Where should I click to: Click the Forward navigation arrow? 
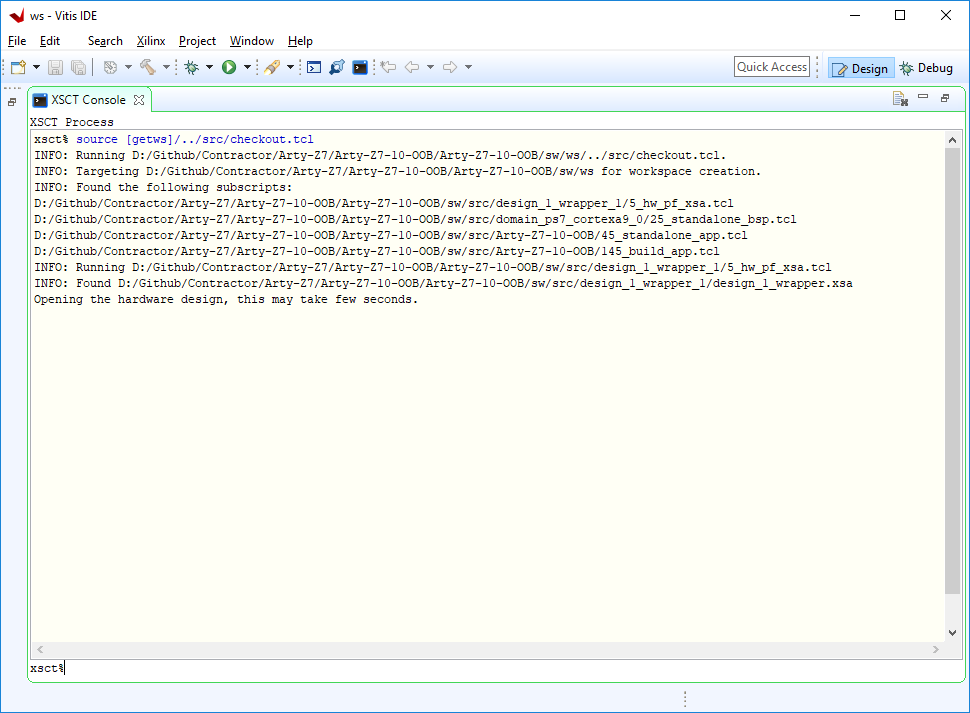click(x=450, y=67)
